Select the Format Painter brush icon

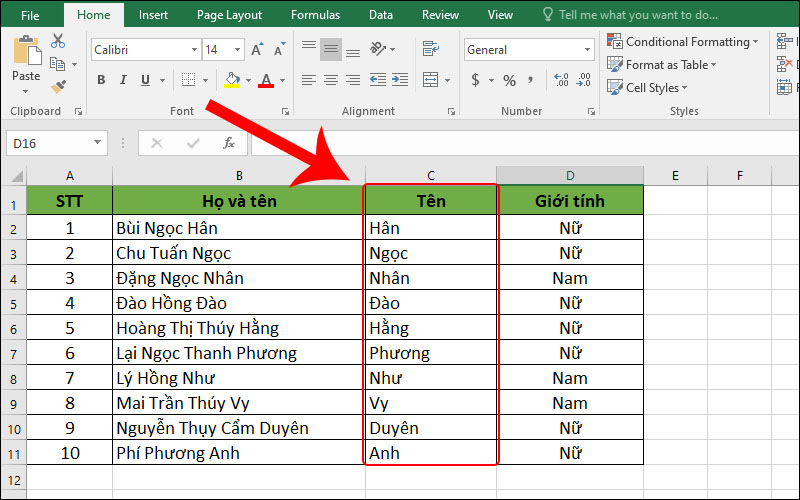(x=58, y=87)
